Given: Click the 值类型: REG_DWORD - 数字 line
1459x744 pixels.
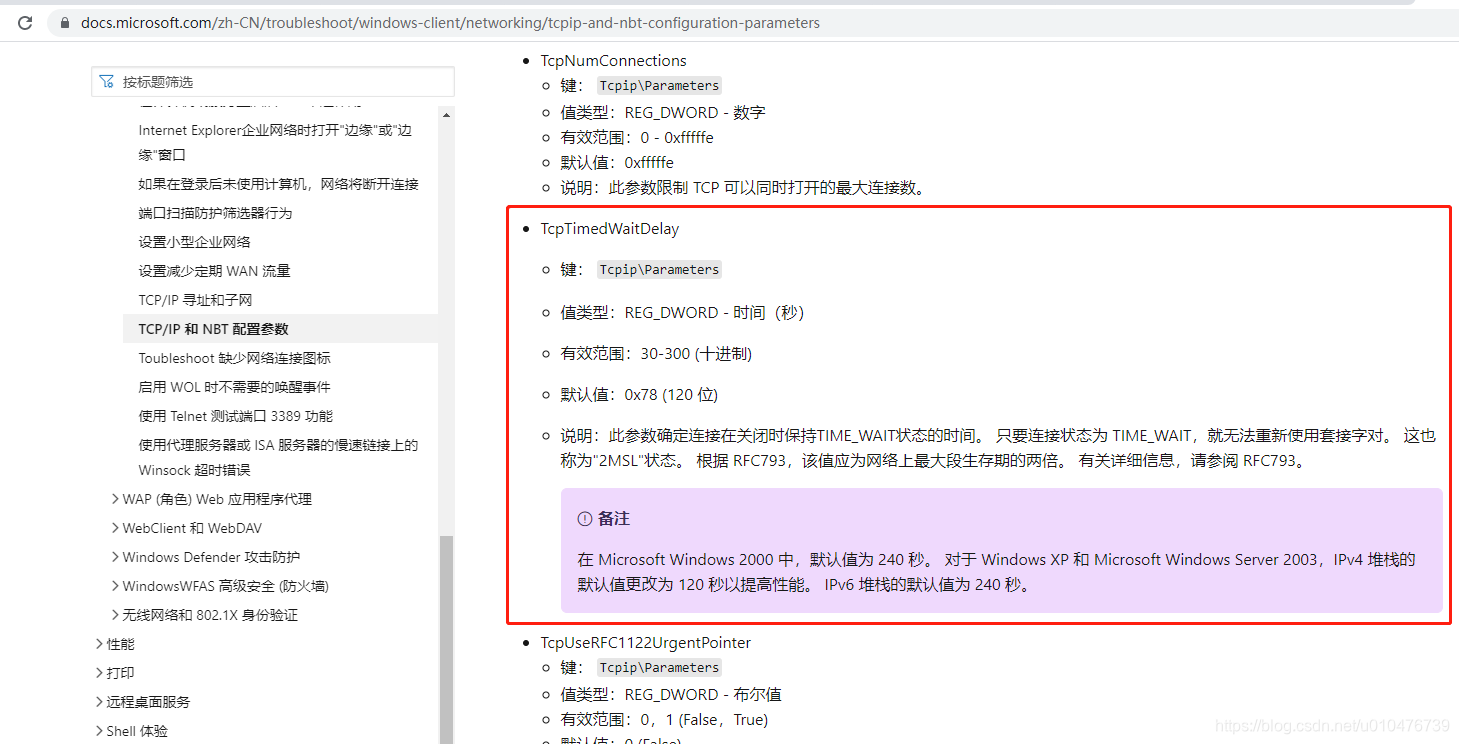Looking at the screenshot, I should tap(663, 113).
